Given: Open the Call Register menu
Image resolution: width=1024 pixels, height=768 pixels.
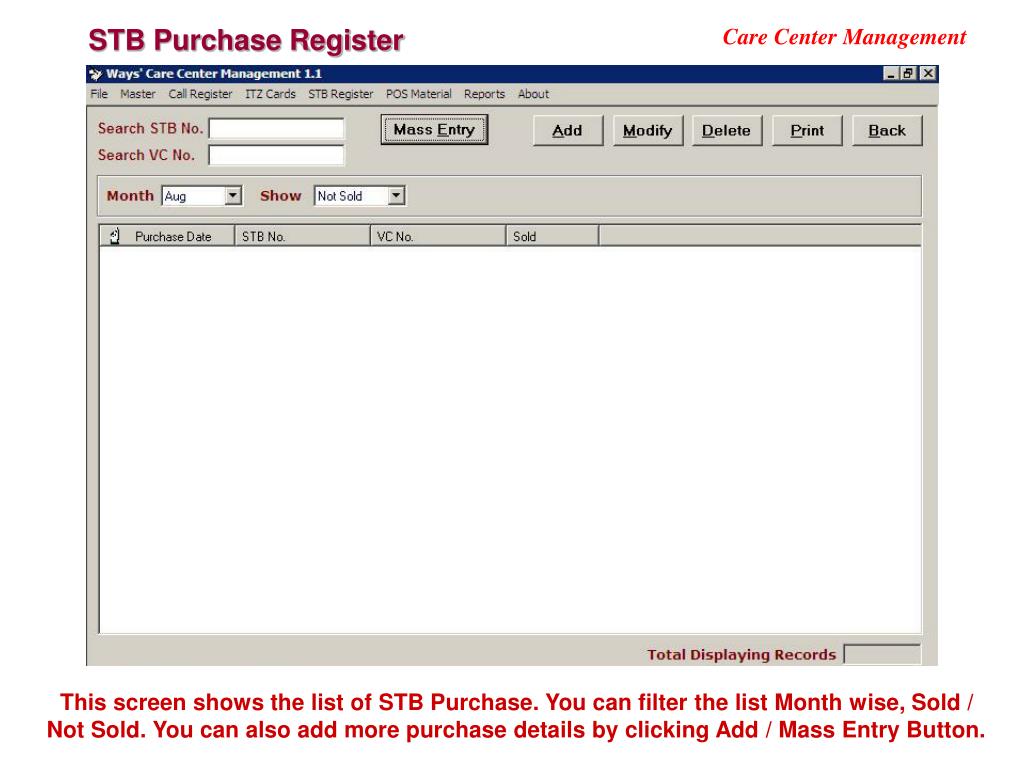Looking at the screenshot, I should pyautogui.click(x=200, y=94).
